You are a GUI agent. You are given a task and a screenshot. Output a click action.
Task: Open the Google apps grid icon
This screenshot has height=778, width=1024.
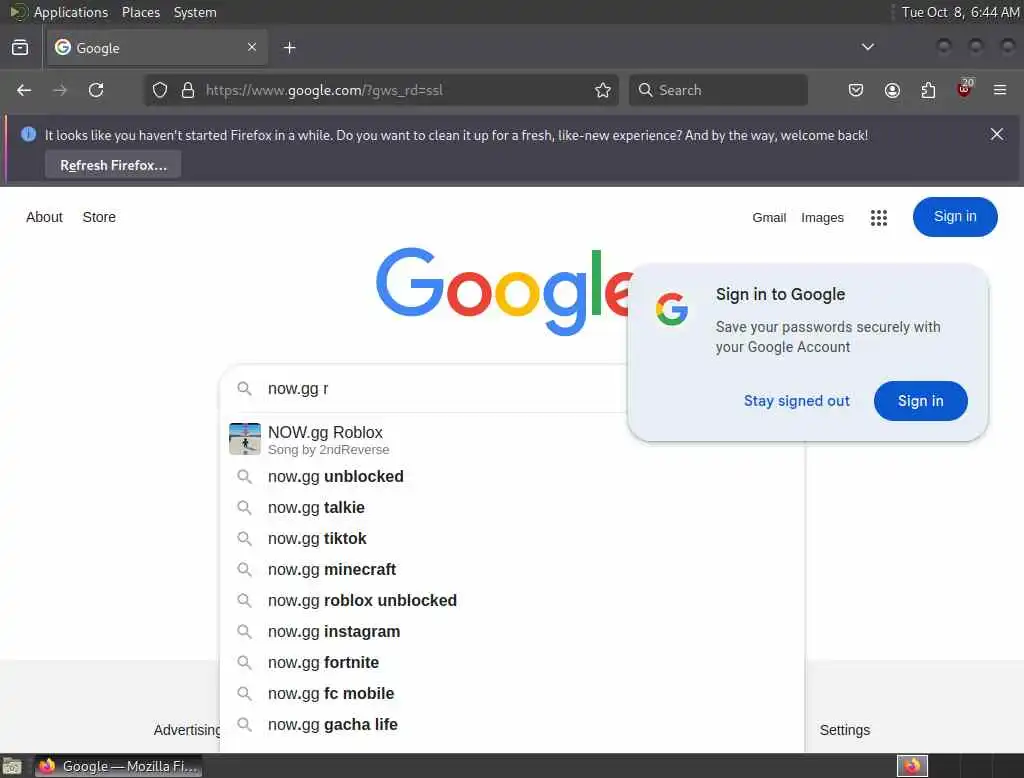tap(878, 218)
